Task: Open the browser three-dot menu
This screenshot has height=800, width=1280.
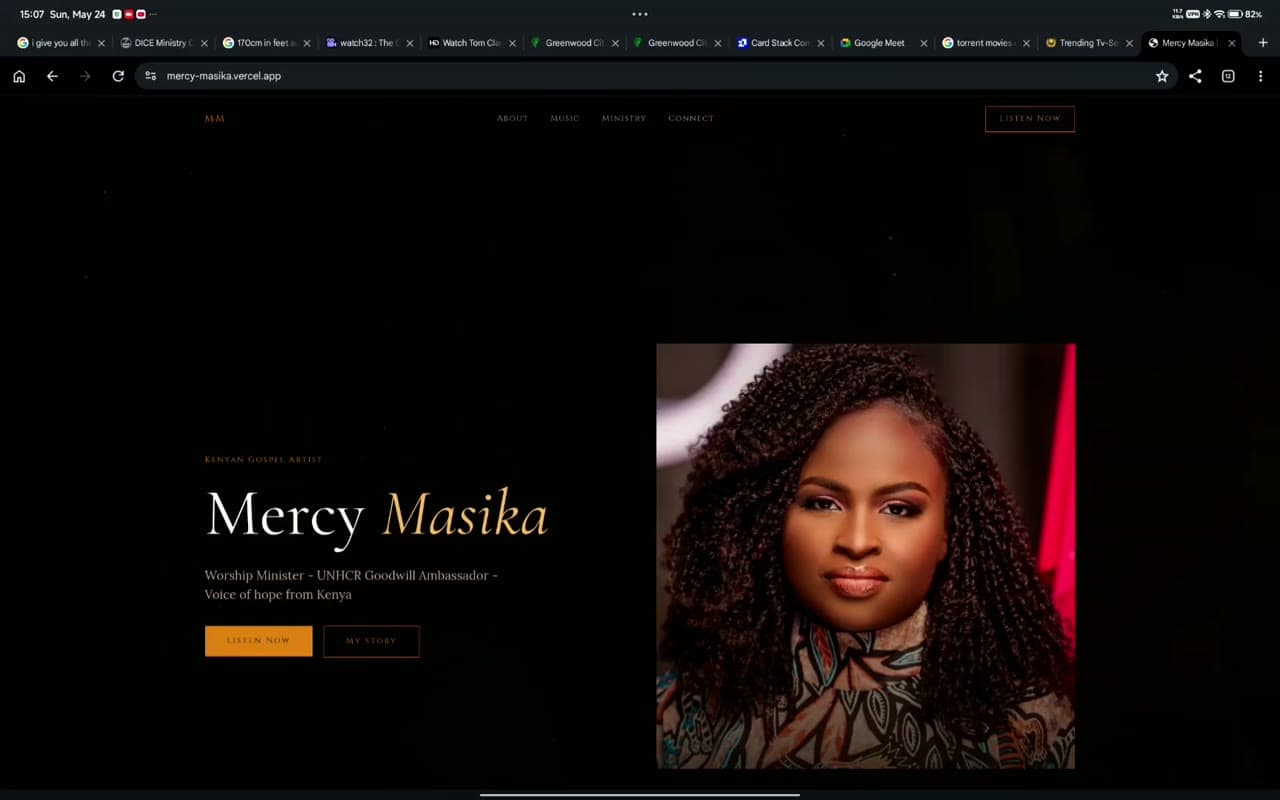Action: pos(1260,76)
